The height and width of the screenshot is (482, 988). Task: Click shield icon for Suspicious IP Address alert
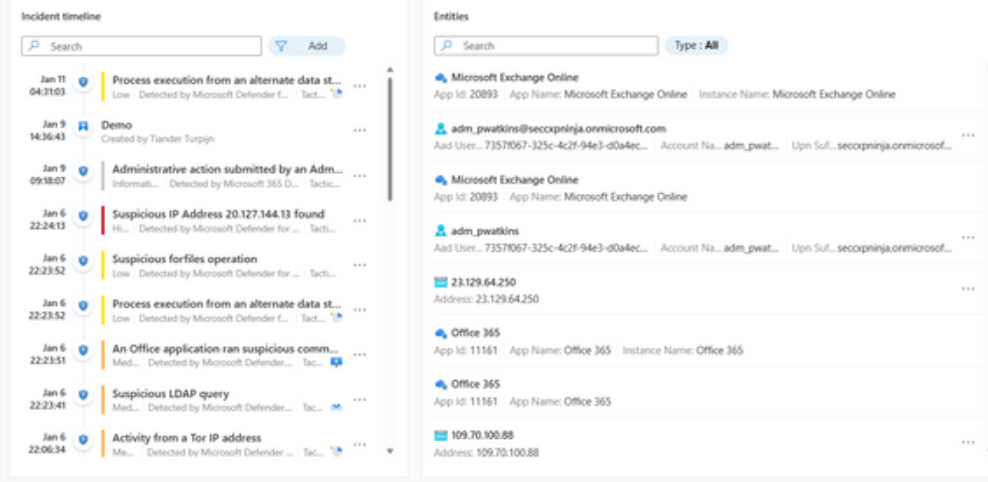click(x=84, y=214)
